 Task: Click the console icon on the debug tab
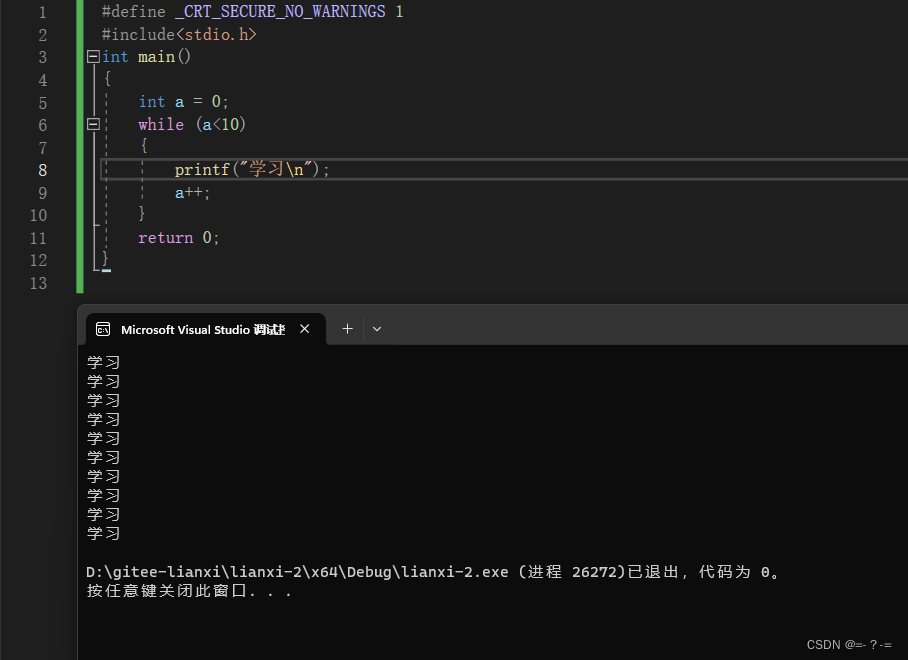coord(103,328)
